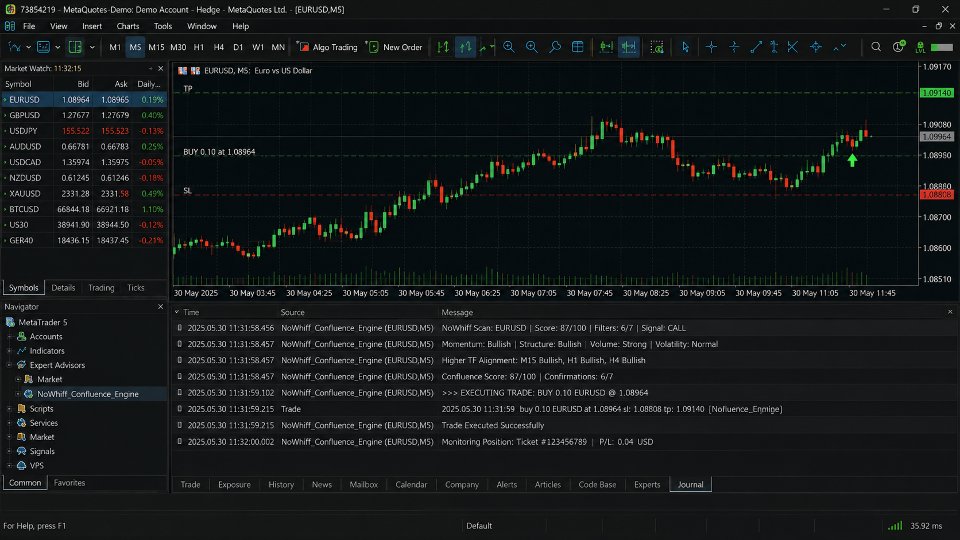Click the Algo Trading button
Screen dimensions: 960x540
(327, 47)
